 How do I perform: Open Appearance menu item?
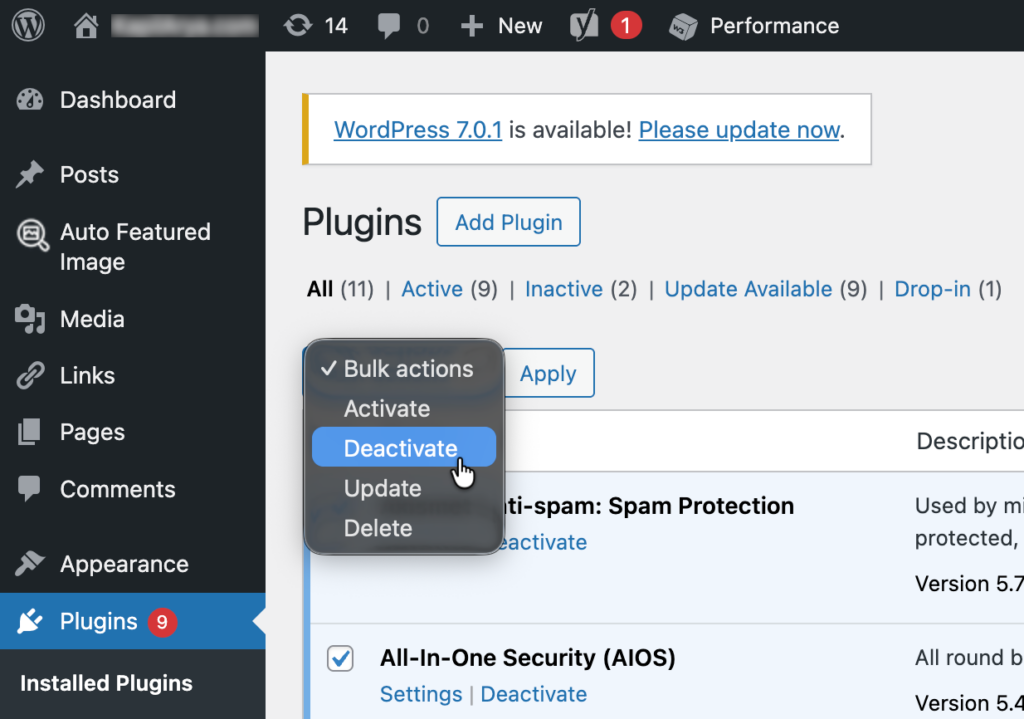(x=124, y=564)
